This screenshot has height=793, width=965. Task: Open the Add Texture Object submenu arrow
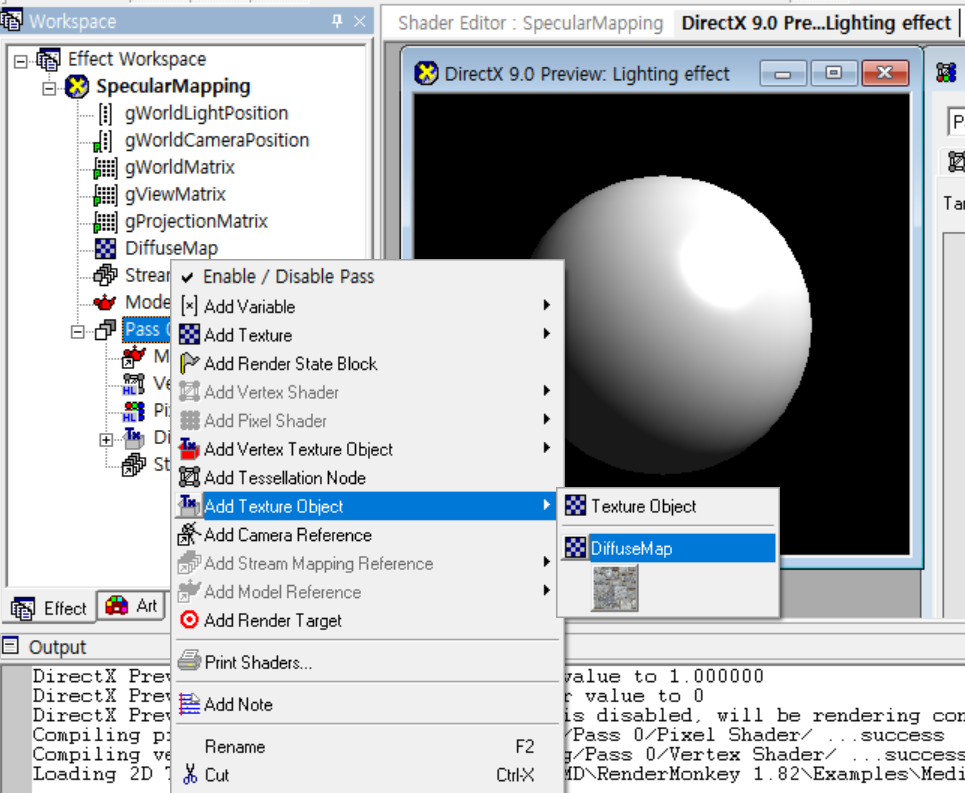547,505
